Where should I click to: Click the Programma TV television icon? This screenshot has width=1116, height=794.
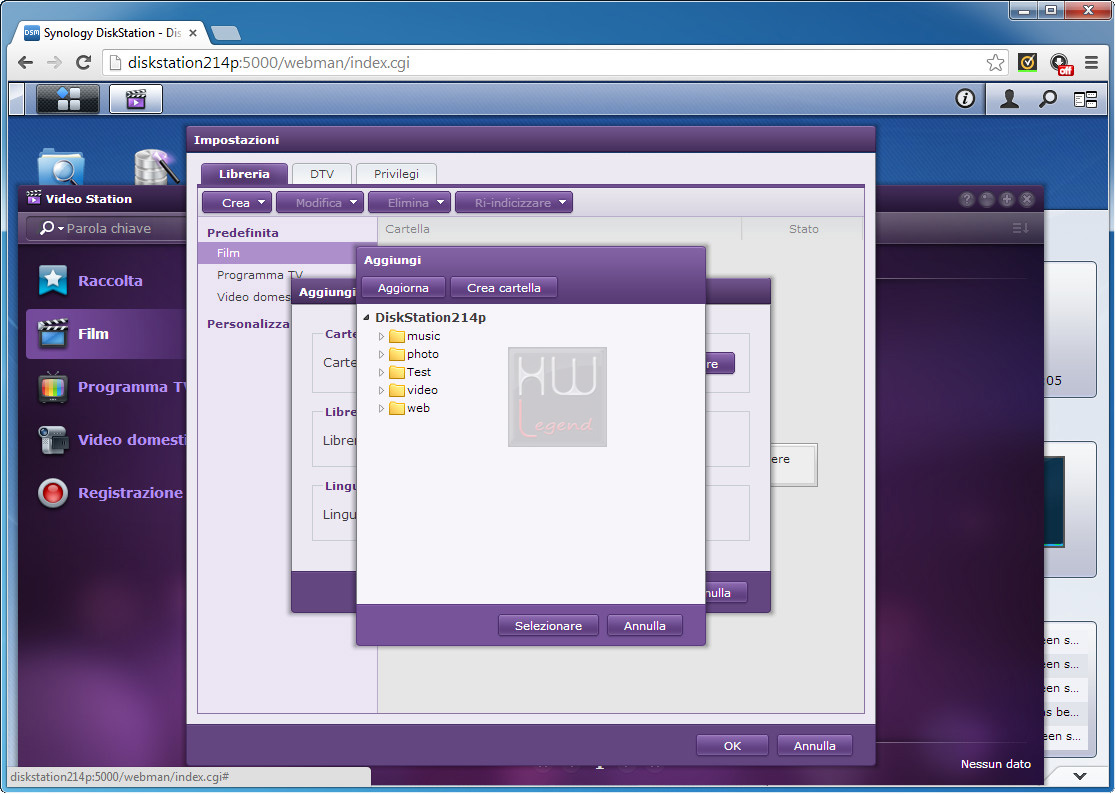coord(53,387)
